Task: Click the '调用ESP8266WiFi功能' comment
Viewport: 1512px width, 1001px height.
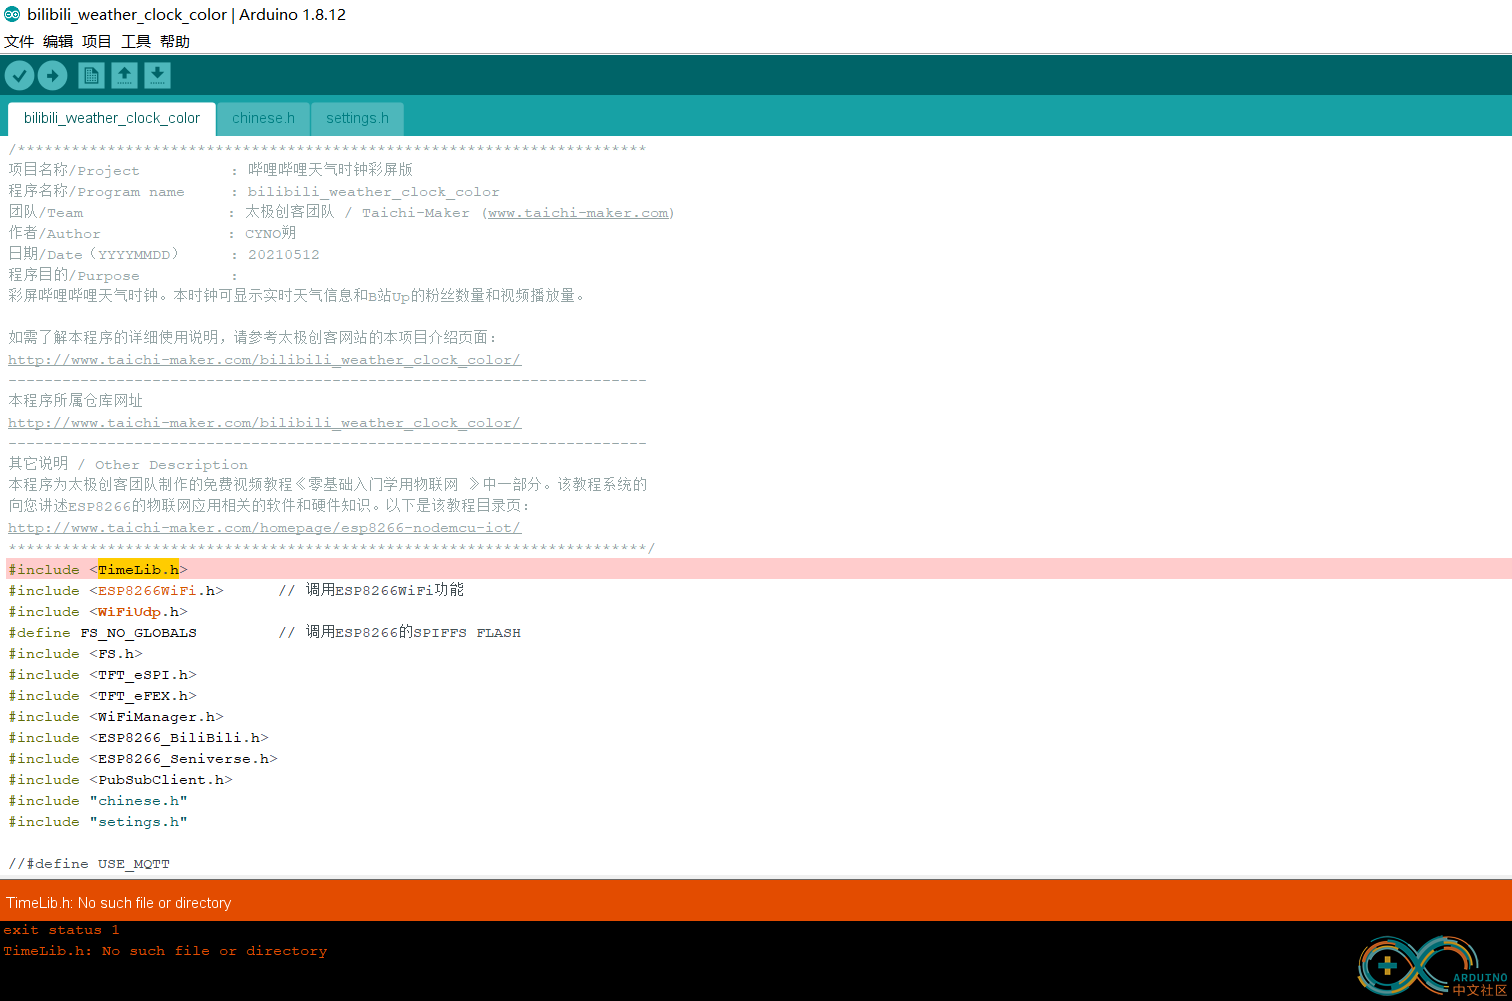Action: [385, 590]
